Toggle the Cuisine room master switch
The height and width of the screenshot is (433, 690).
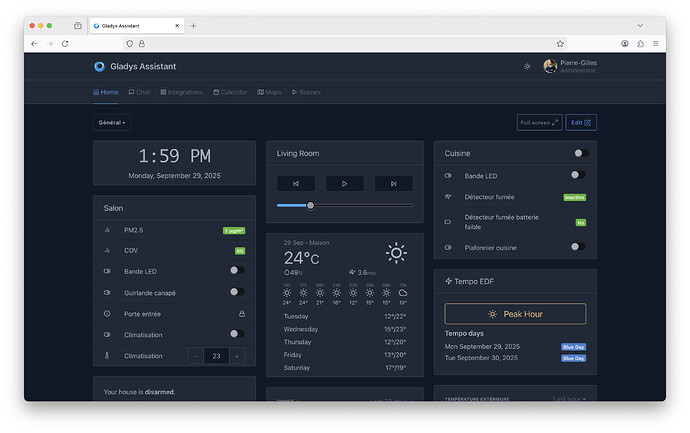tap(579, 153)
